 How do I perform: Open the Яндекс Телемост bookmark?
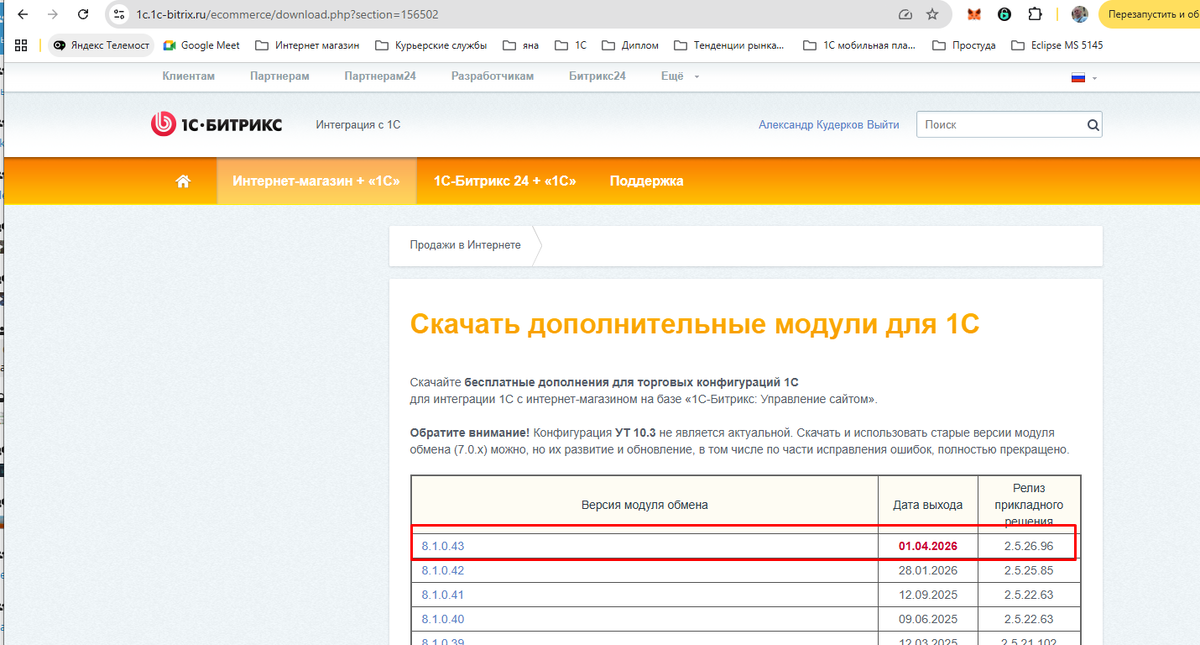[x=102, y=45]
